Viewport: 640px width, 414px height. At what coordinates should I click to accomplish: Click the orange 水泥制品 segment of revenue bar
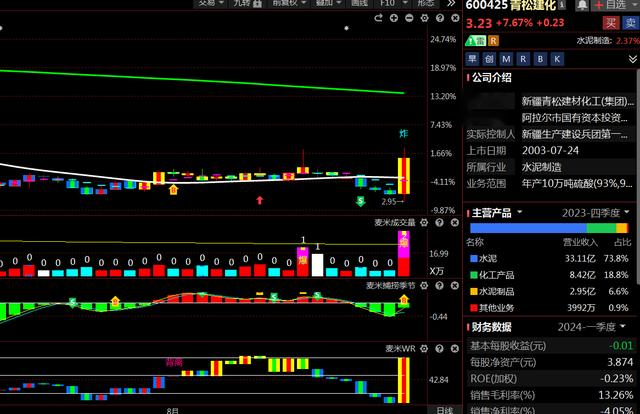coord(622,228)
